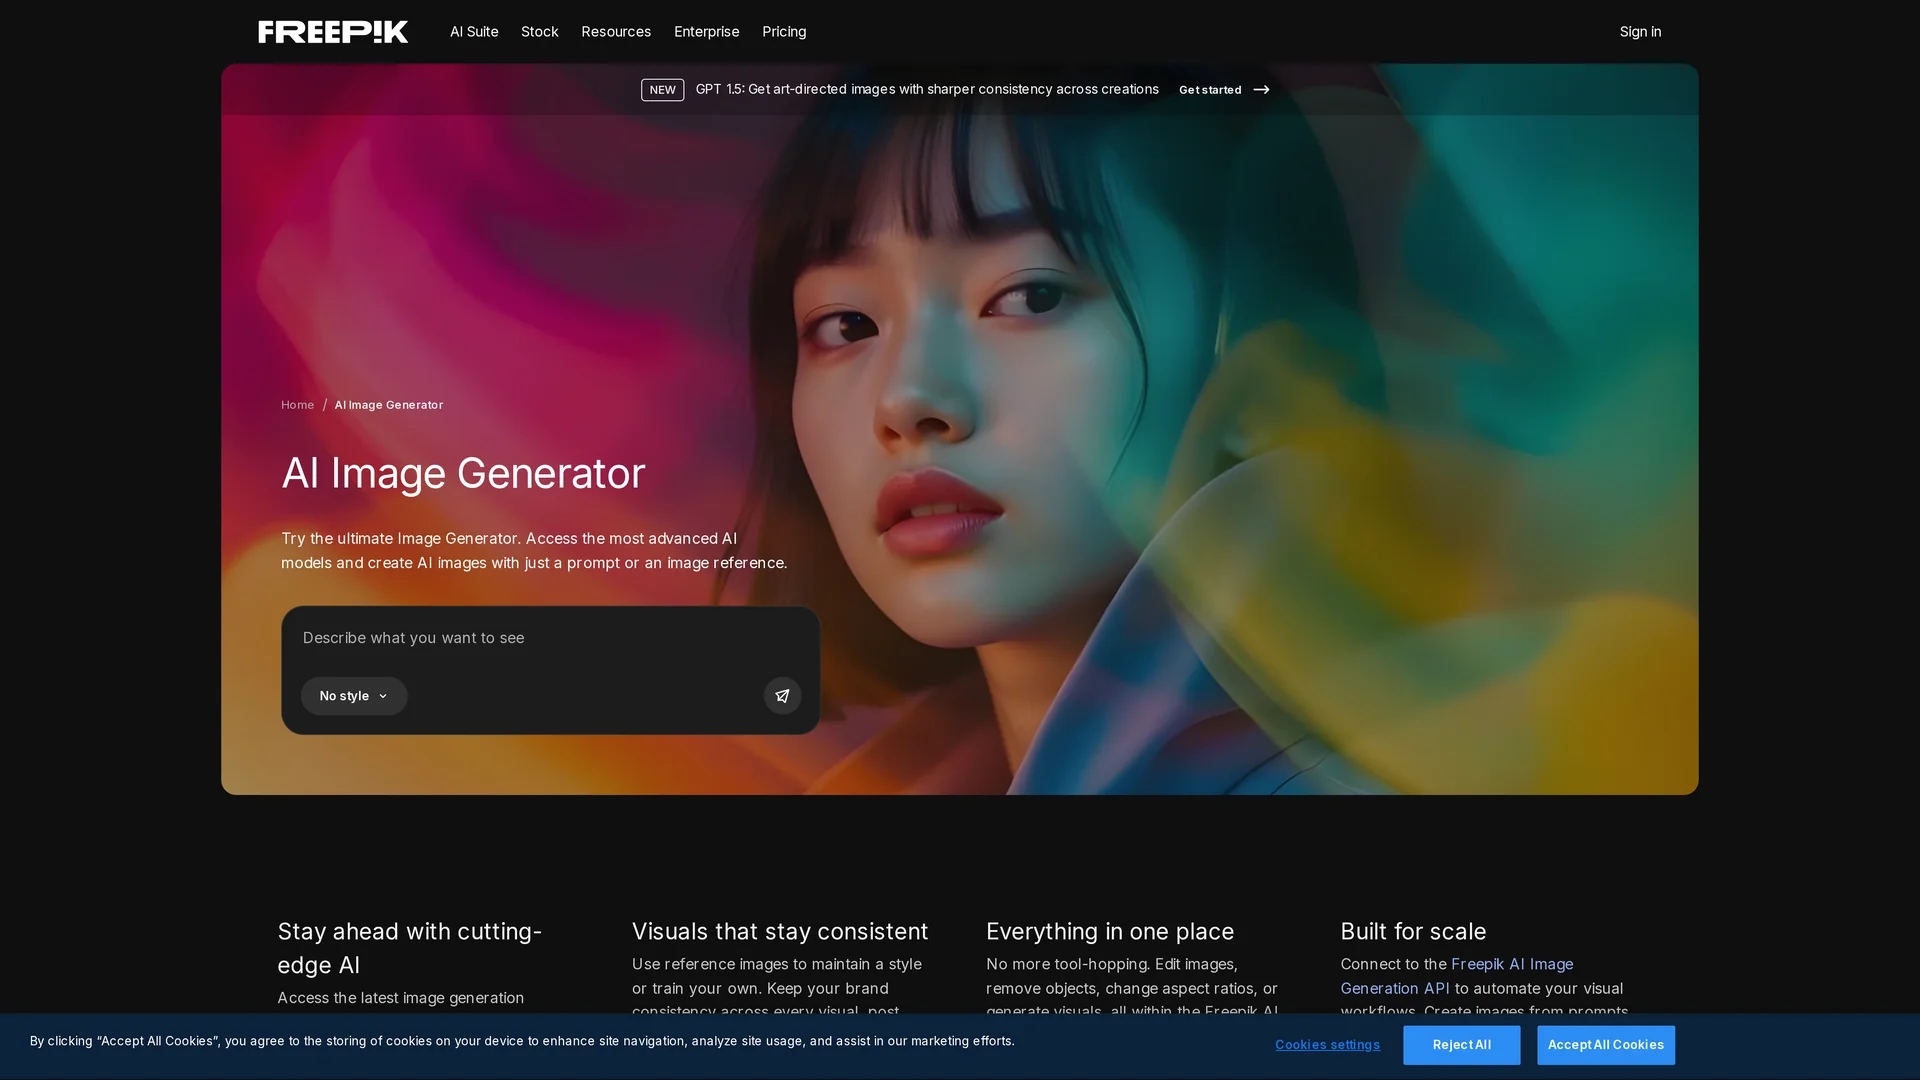Click the Everything in one place heading

(1110, 931)
